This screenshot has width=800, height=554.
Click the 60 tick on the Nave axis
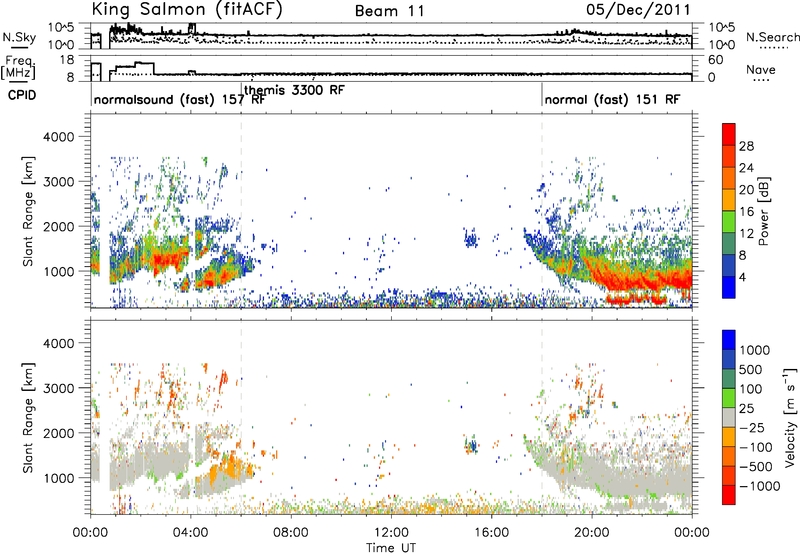pyautogui.click(x=715, y=60)
